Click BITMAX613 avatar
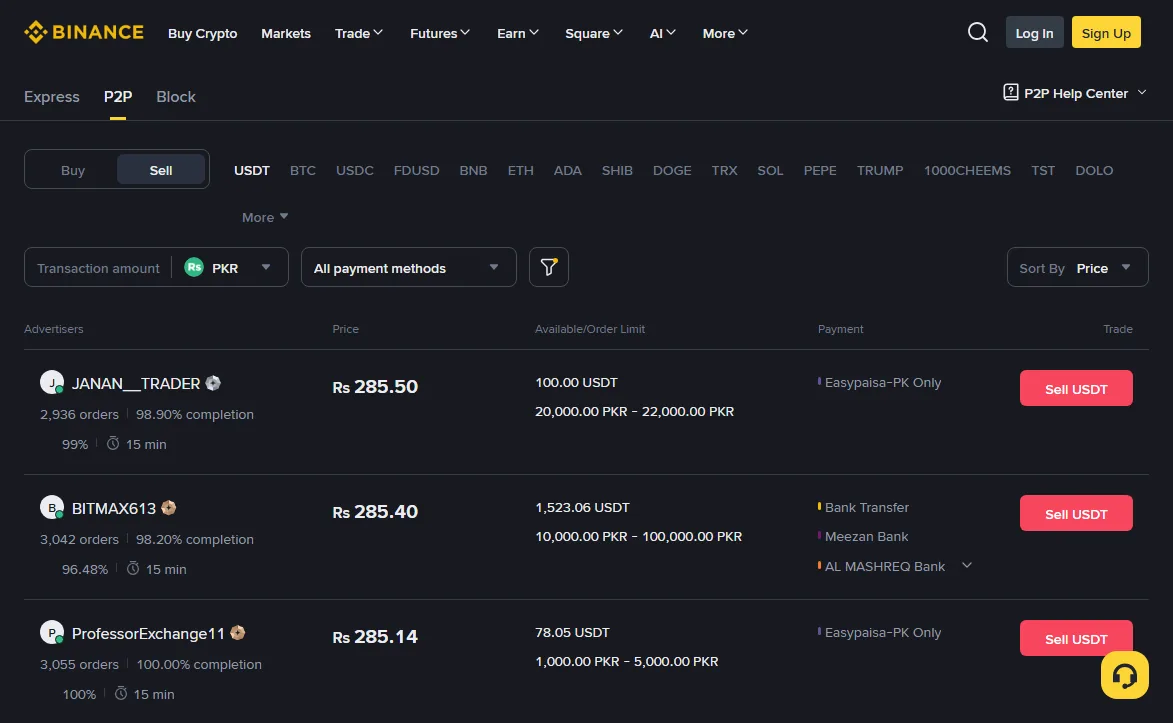Image resolution: width=1173 pixels, height=723 pixels. point(52,507)
